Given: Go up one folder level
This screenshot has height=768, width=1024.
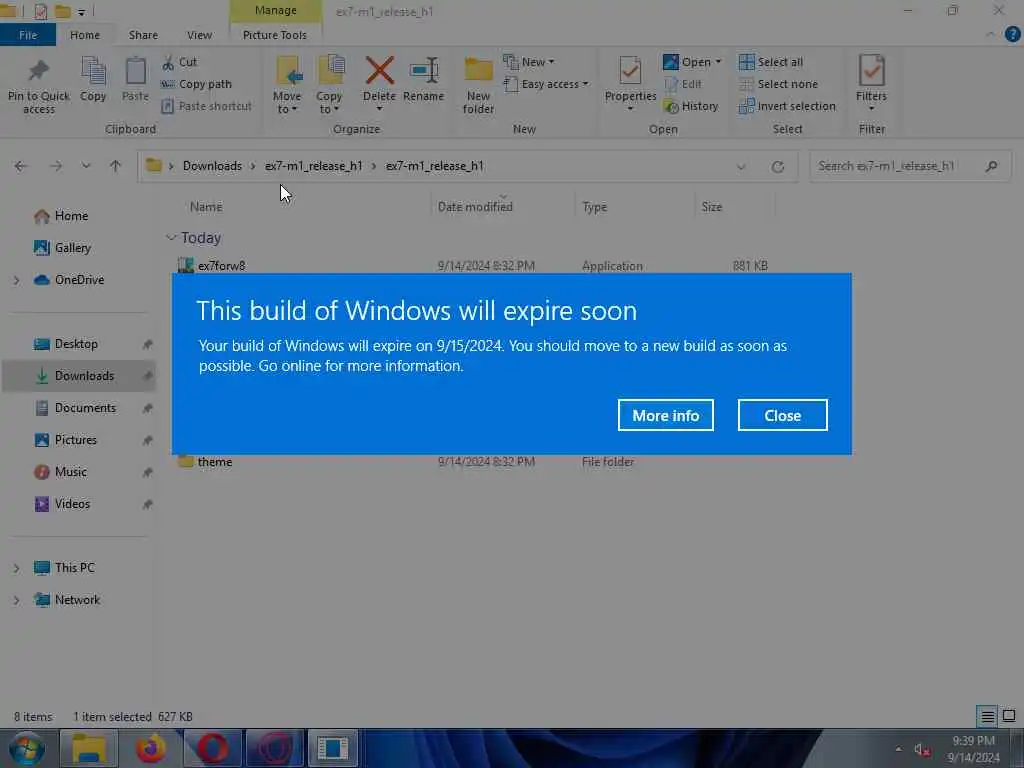Looking at the screenshot, I should (x=116, y=167).
